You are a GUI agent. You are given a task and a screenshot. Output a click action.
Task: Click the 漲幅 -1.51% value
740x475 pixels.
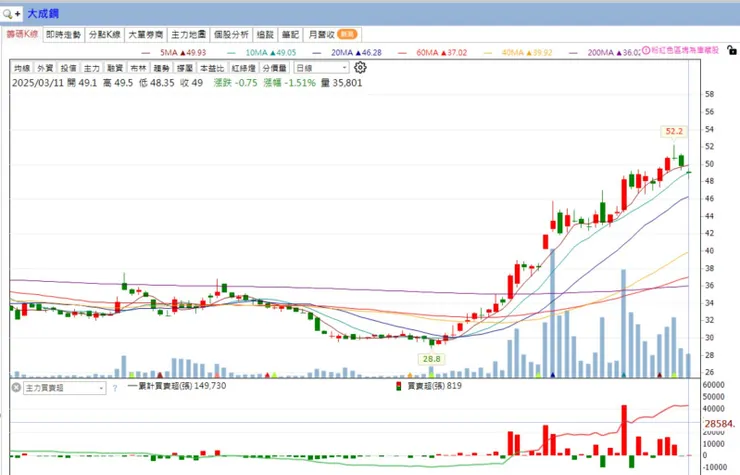(x=290, y=83)
